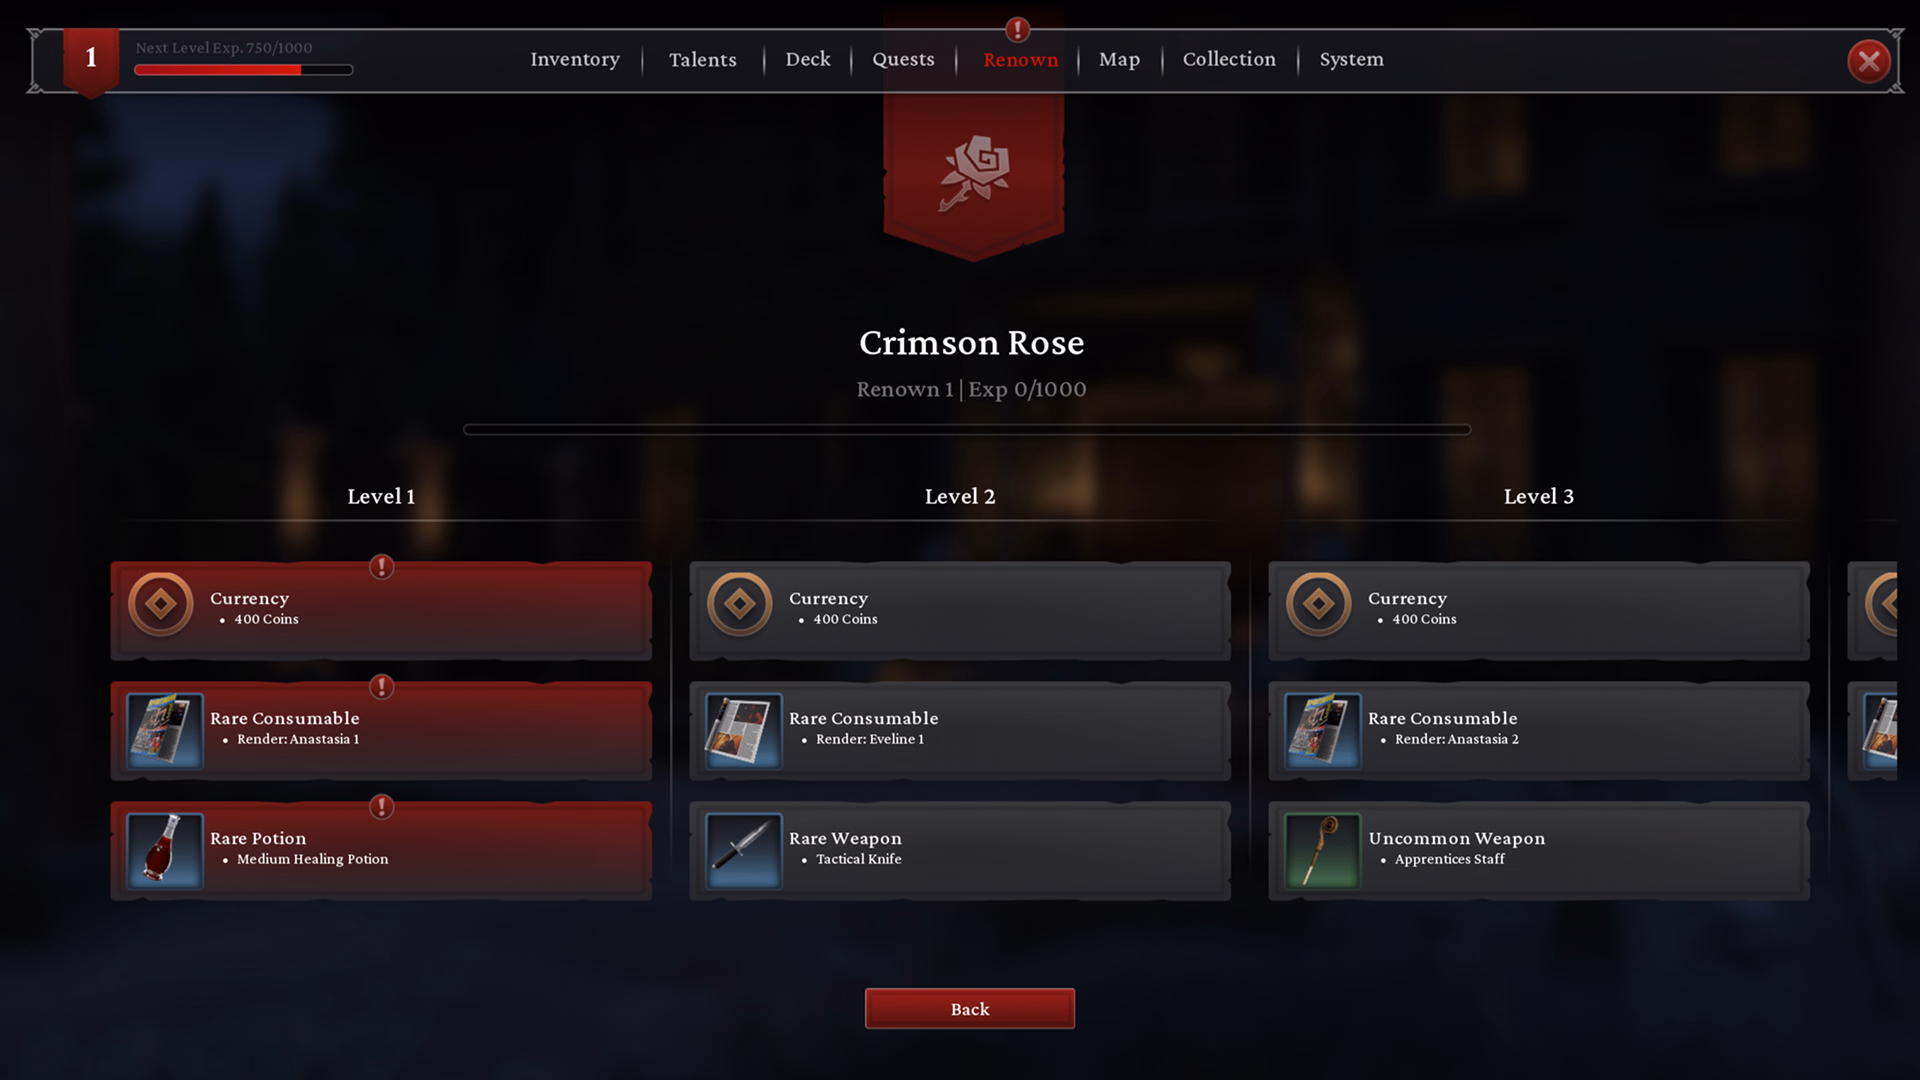Open the Deck tab
This screenshot has width=1920, height=1080.
click(808, 59)
